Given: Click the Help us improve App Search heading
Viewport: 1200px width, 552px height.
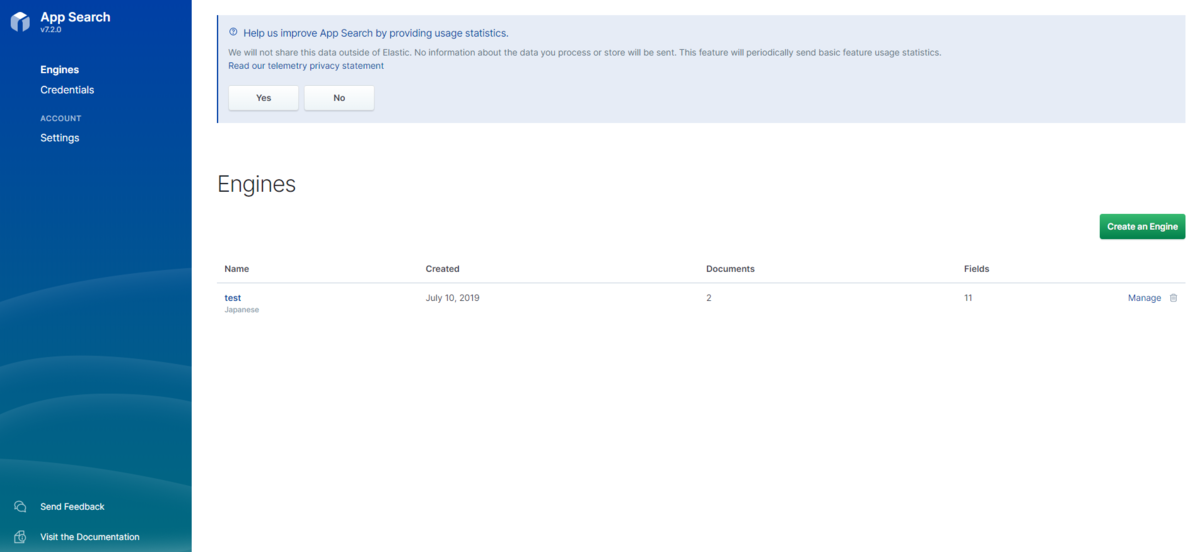Looking at the screenshot, I should tap(376, 33).
